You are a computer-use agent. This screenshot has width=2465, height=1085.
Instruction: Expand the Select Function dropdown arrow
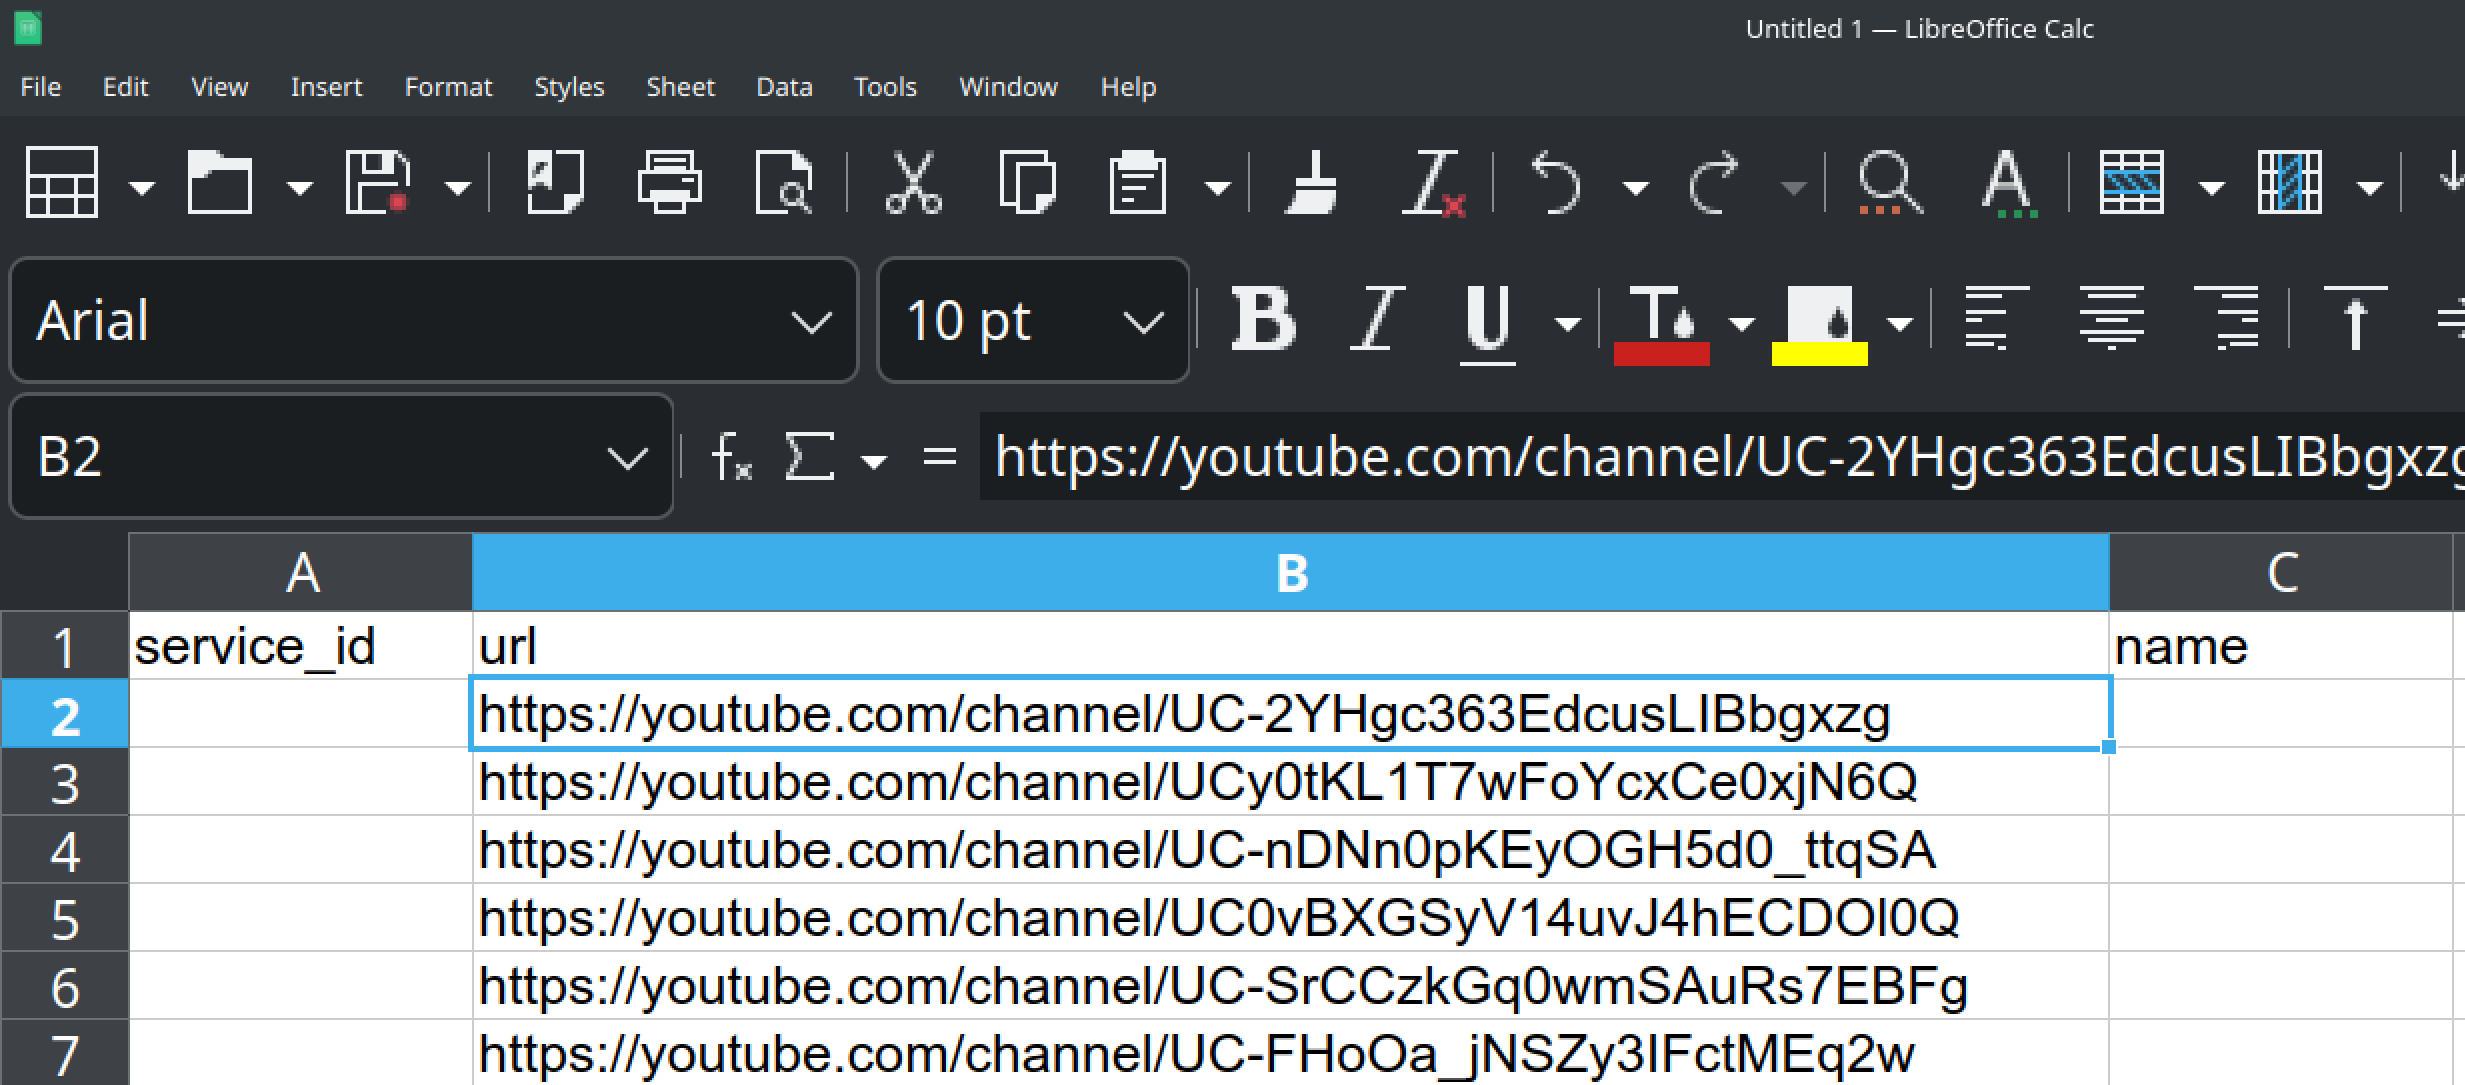(873, 460)
